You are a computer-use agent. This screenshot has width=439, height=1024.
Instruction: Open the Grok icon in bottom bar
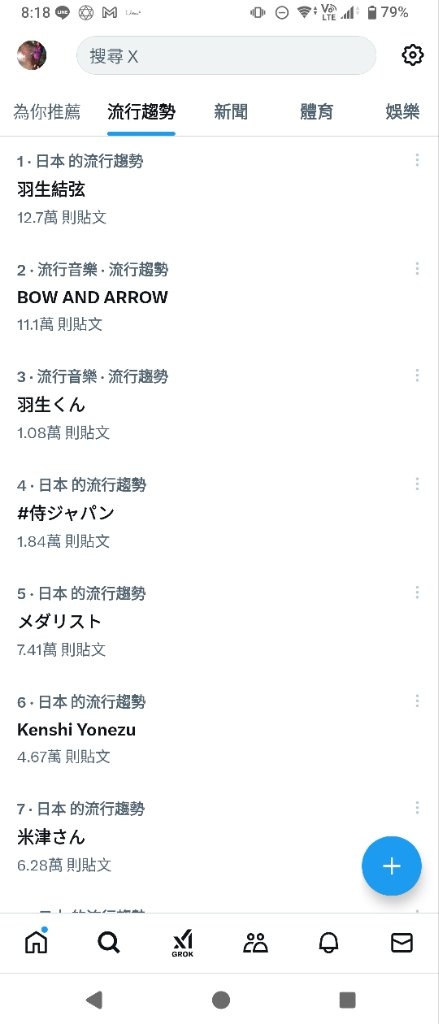pyautogui.click(x=182, y=944)
